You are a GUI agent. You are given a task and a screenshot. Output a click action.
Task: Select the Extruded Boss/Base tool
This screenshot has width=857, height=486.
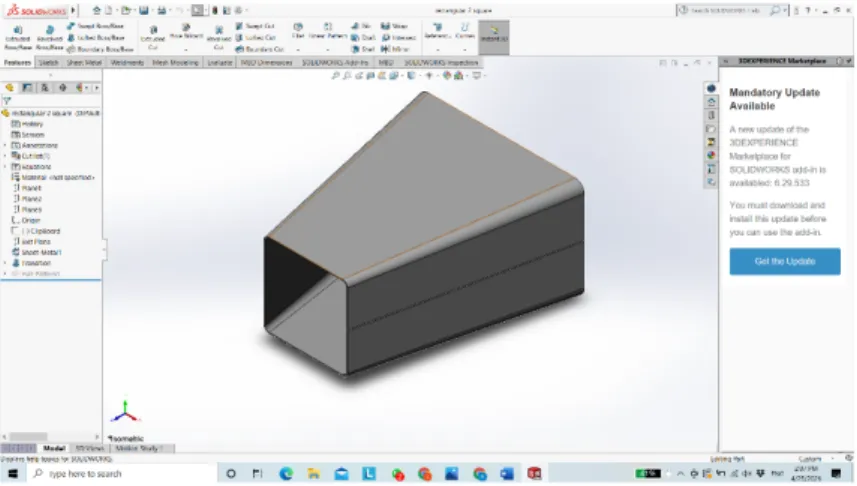click(x=17, y=38)
